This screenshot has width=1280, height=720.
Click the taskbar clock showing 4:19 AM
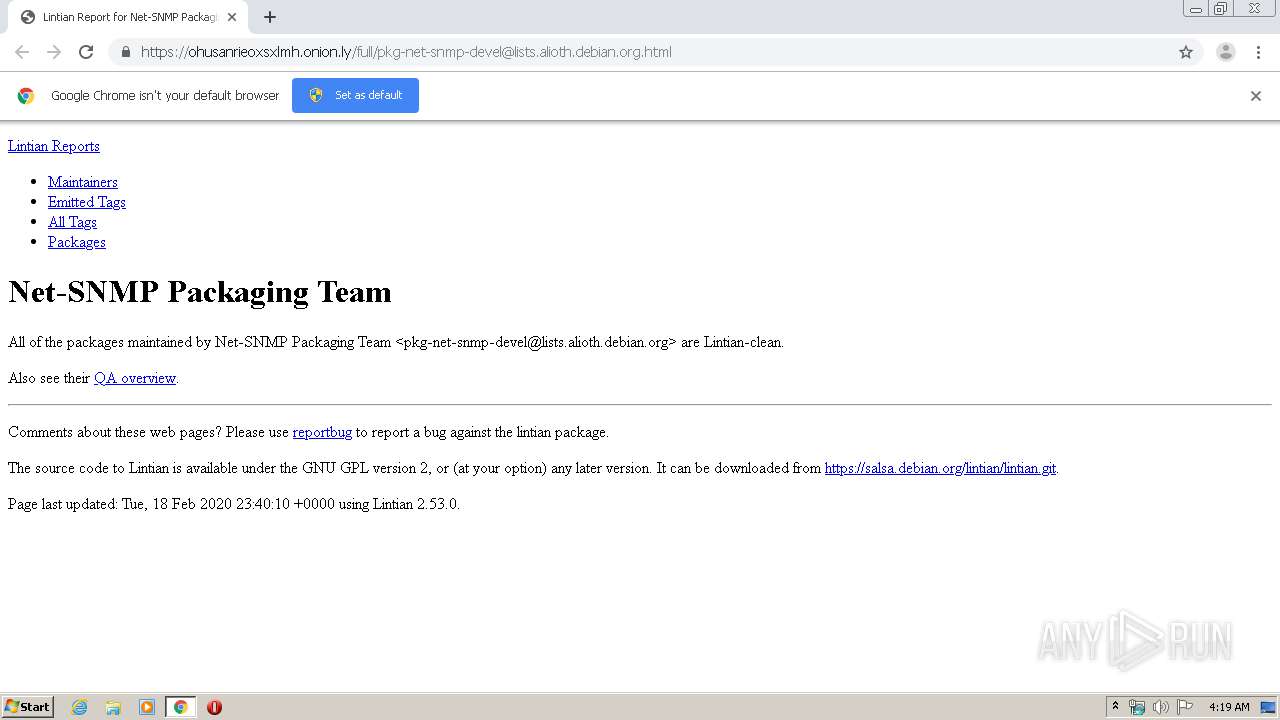tap(1229, 707)
